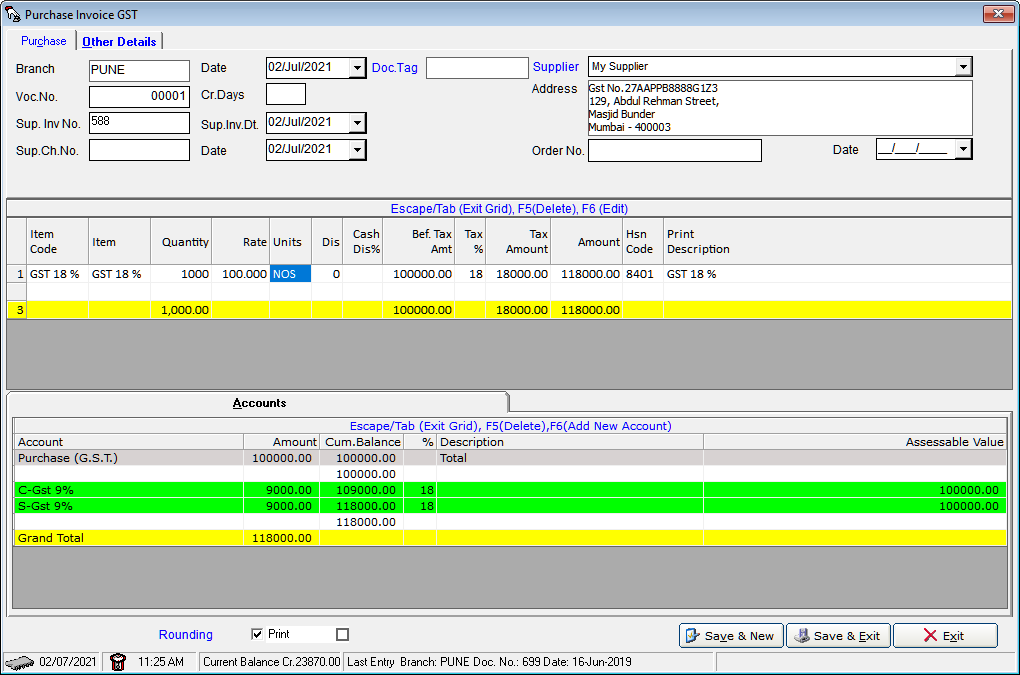The width and height of the screenshot is (1020, 675).
Task: Click the Exit button
Action: 944,636
